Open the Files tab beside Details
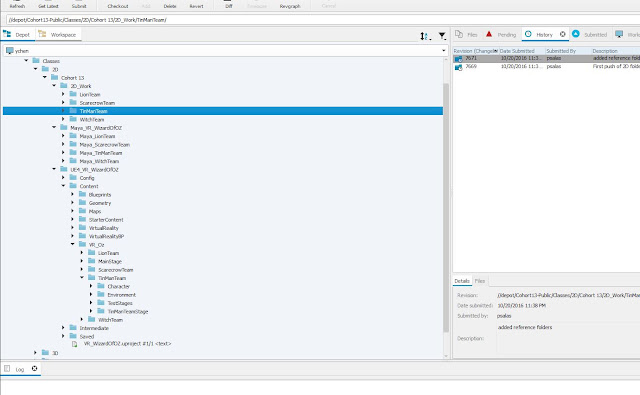This screenshot has width=640, height=395. pyautogui.click(x=480, y=281)
